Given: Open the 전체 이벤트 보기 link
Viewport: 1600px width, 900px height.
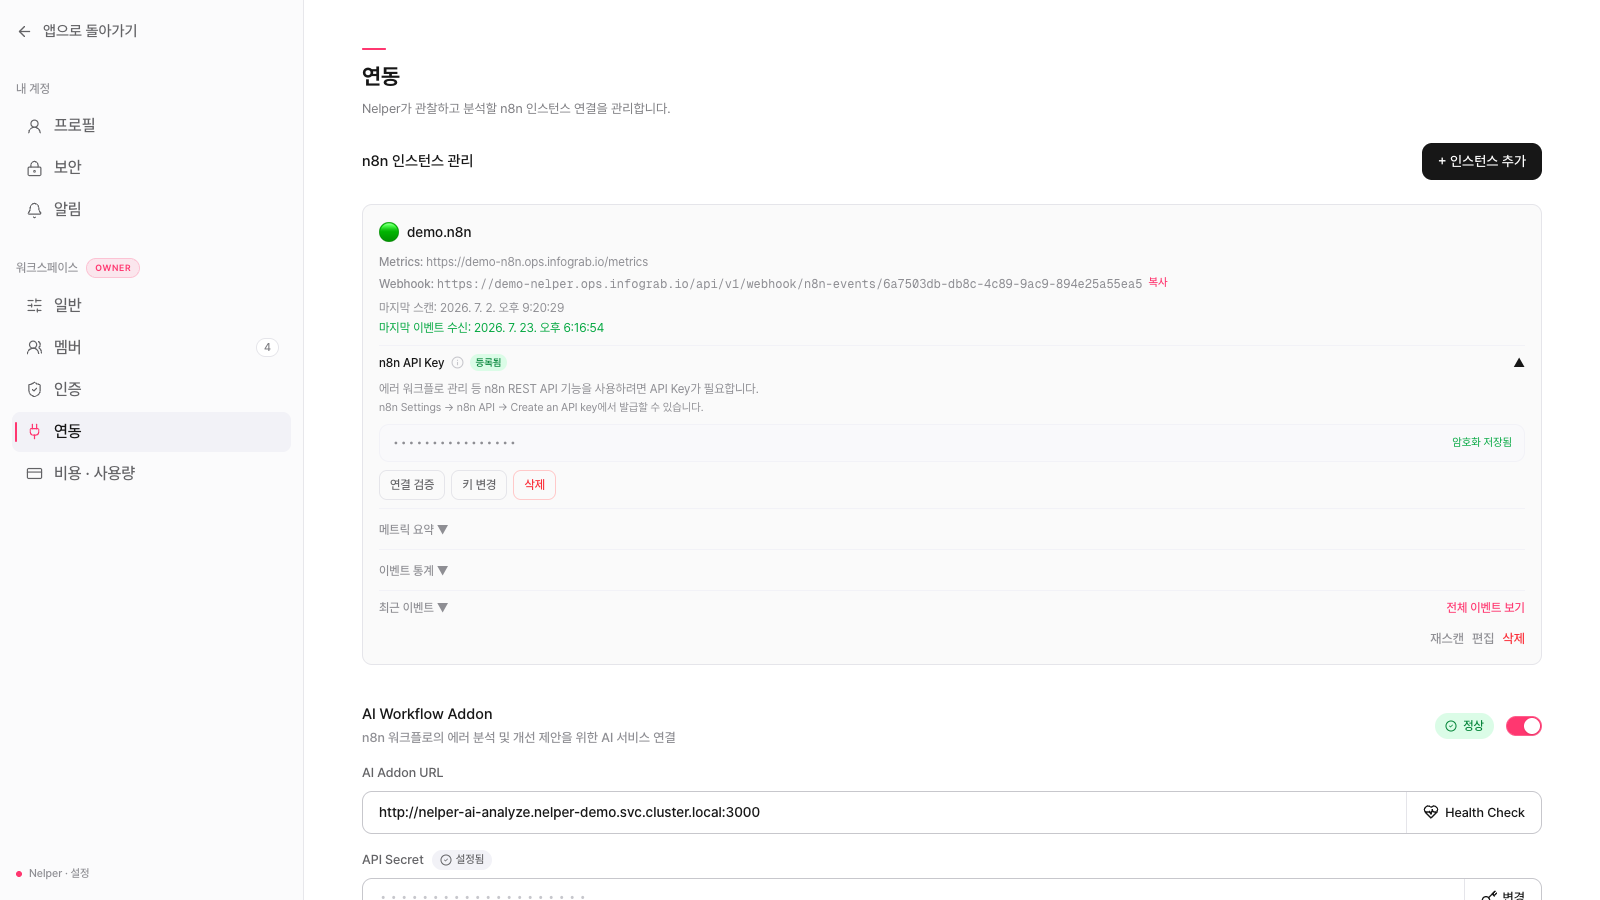Looking at the screenshot, I should point(1485,608).
